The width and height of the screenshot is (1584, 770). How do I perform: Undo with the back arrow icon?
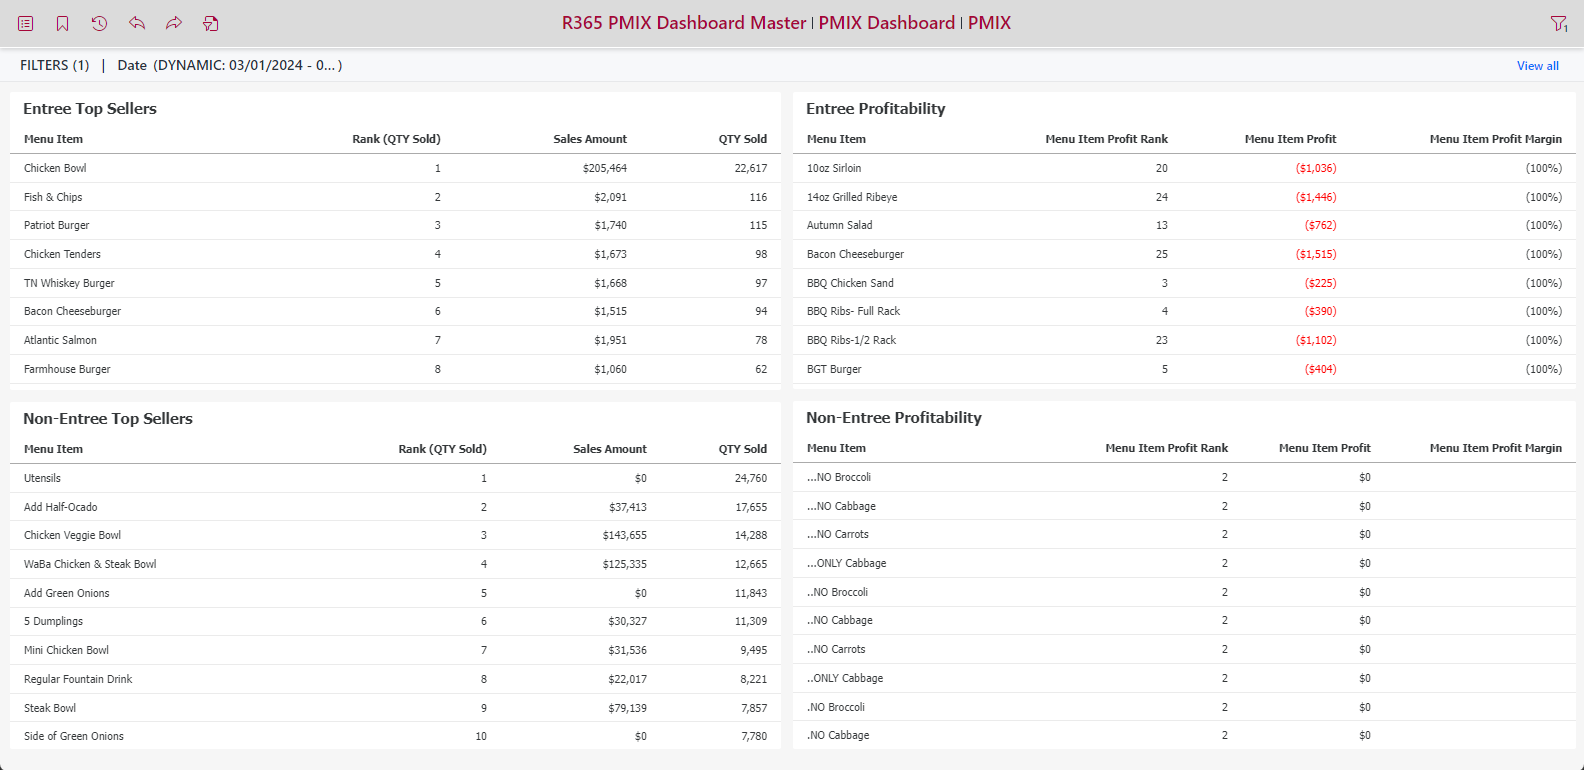(x=137, y=23)
